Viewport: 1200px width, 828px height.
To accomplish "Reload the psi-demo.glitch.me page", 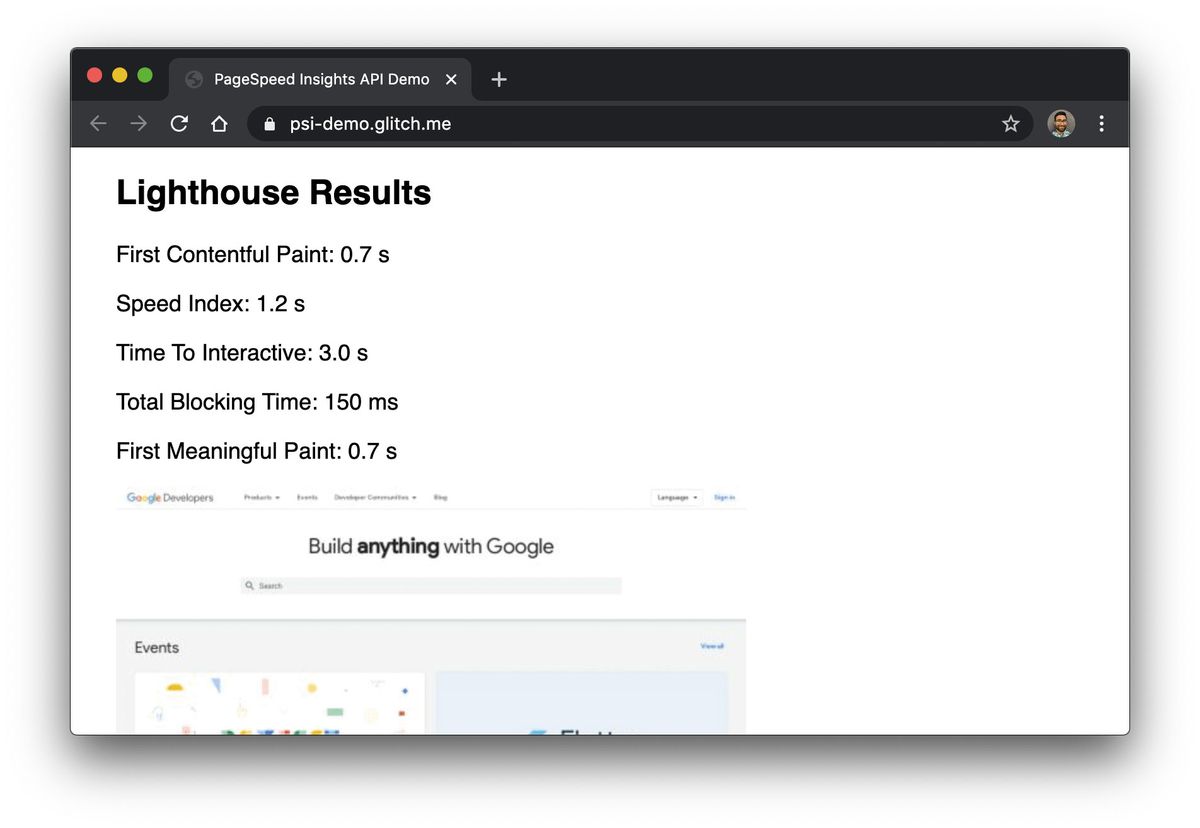I will coord(179,123).
